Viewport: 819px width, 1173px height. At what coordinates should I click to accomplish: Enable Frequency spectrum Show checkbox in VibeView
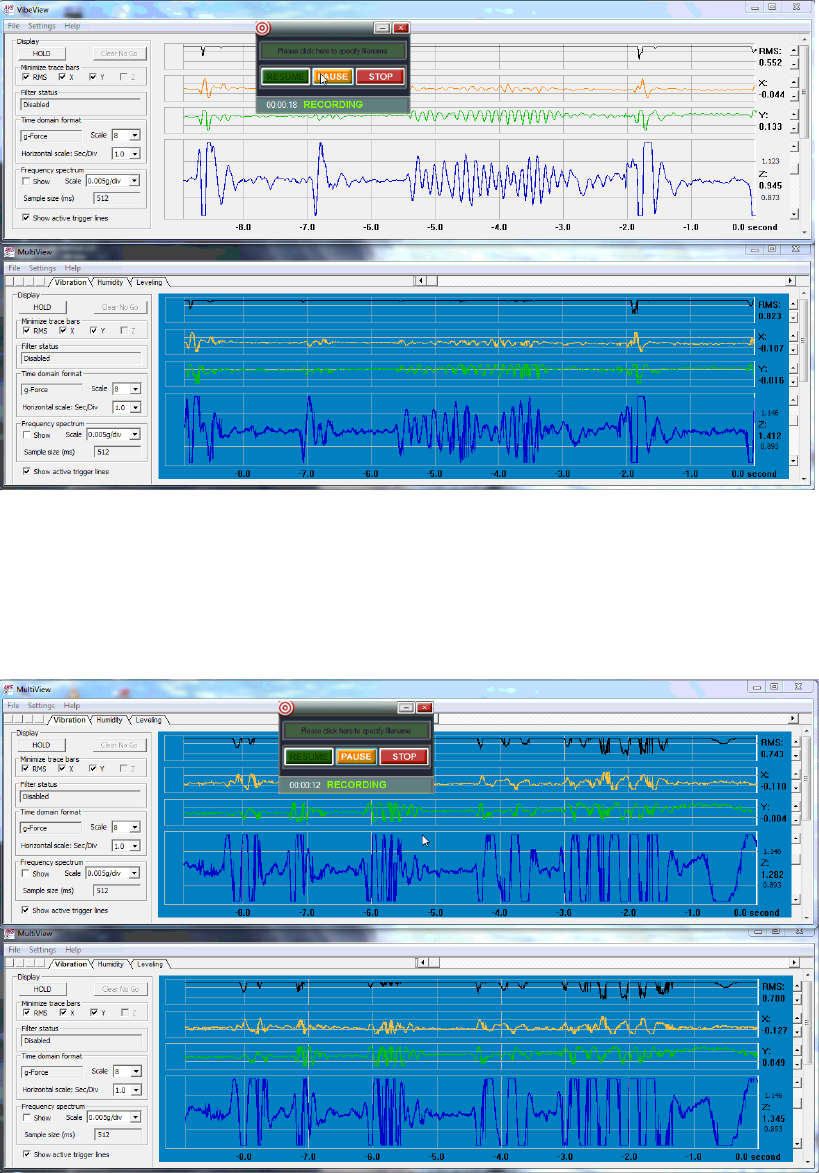[26, 181]
